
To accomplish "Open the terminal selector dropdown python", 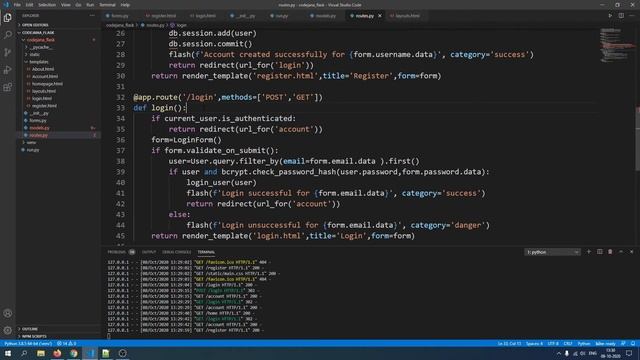I will [552, 252].
